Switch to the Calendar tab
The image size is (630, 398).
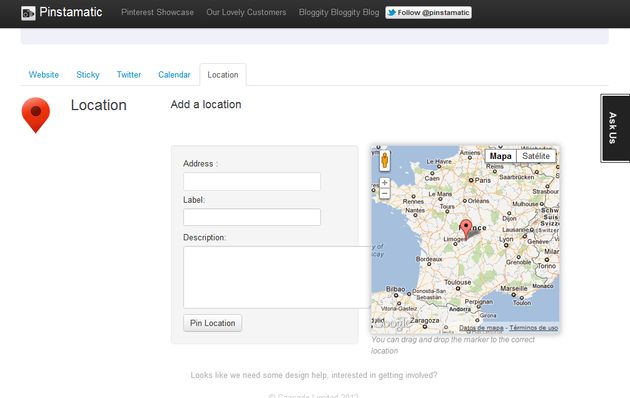point(174,75)
